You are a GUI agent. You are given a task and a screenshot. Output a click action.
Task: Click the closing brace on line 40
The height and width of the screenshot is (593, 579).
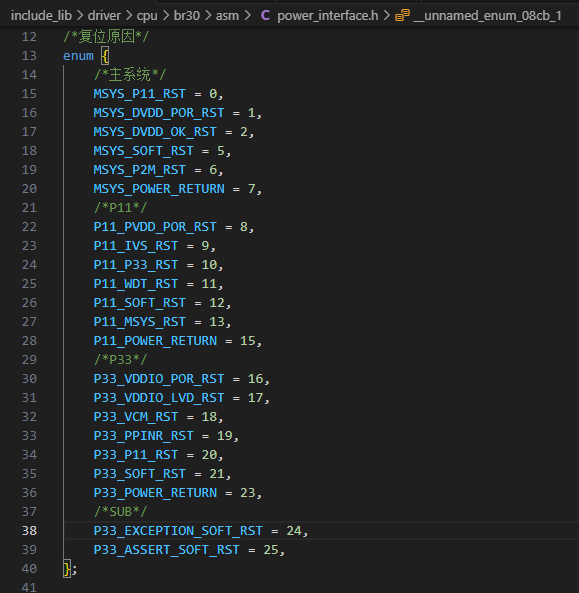[67, 569]
